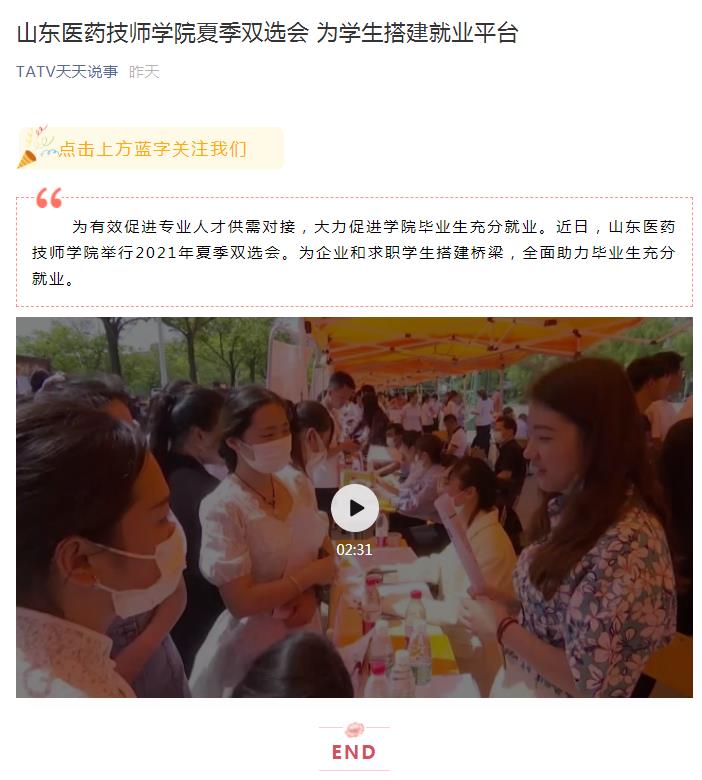
Task: Click the red quotation mark icon
Action: 49,197
